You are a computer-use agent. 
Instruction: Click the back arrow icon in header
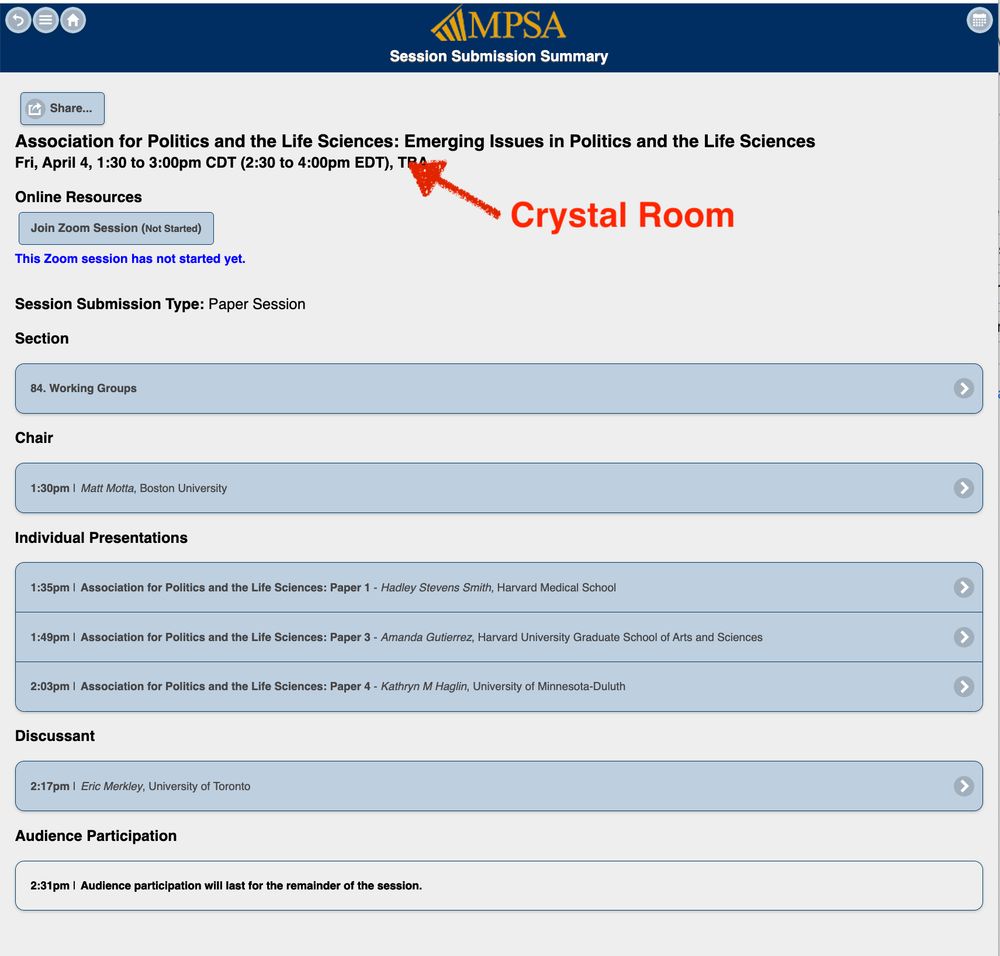pyautogui.click(x=18, y=20)
